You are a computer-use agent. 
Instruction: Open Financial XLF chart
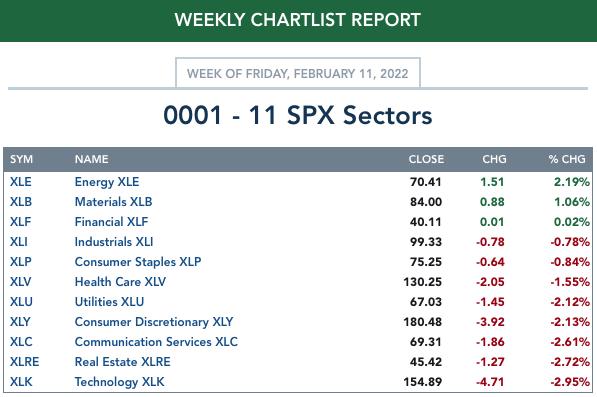[111, 222]
